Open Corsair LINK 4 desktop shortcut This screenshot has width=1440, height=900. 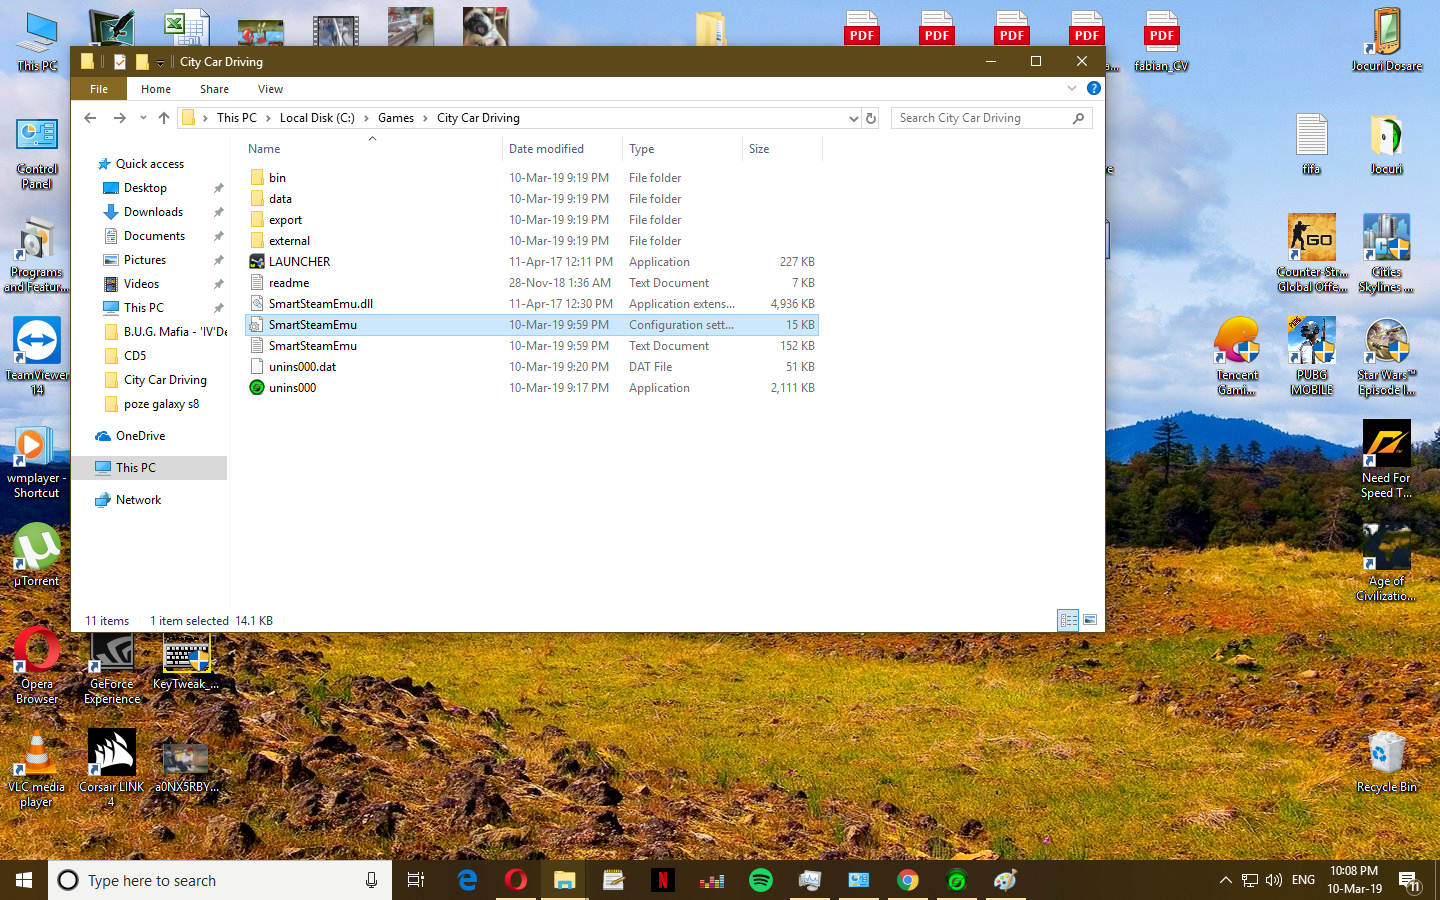[x=112, y=769]
